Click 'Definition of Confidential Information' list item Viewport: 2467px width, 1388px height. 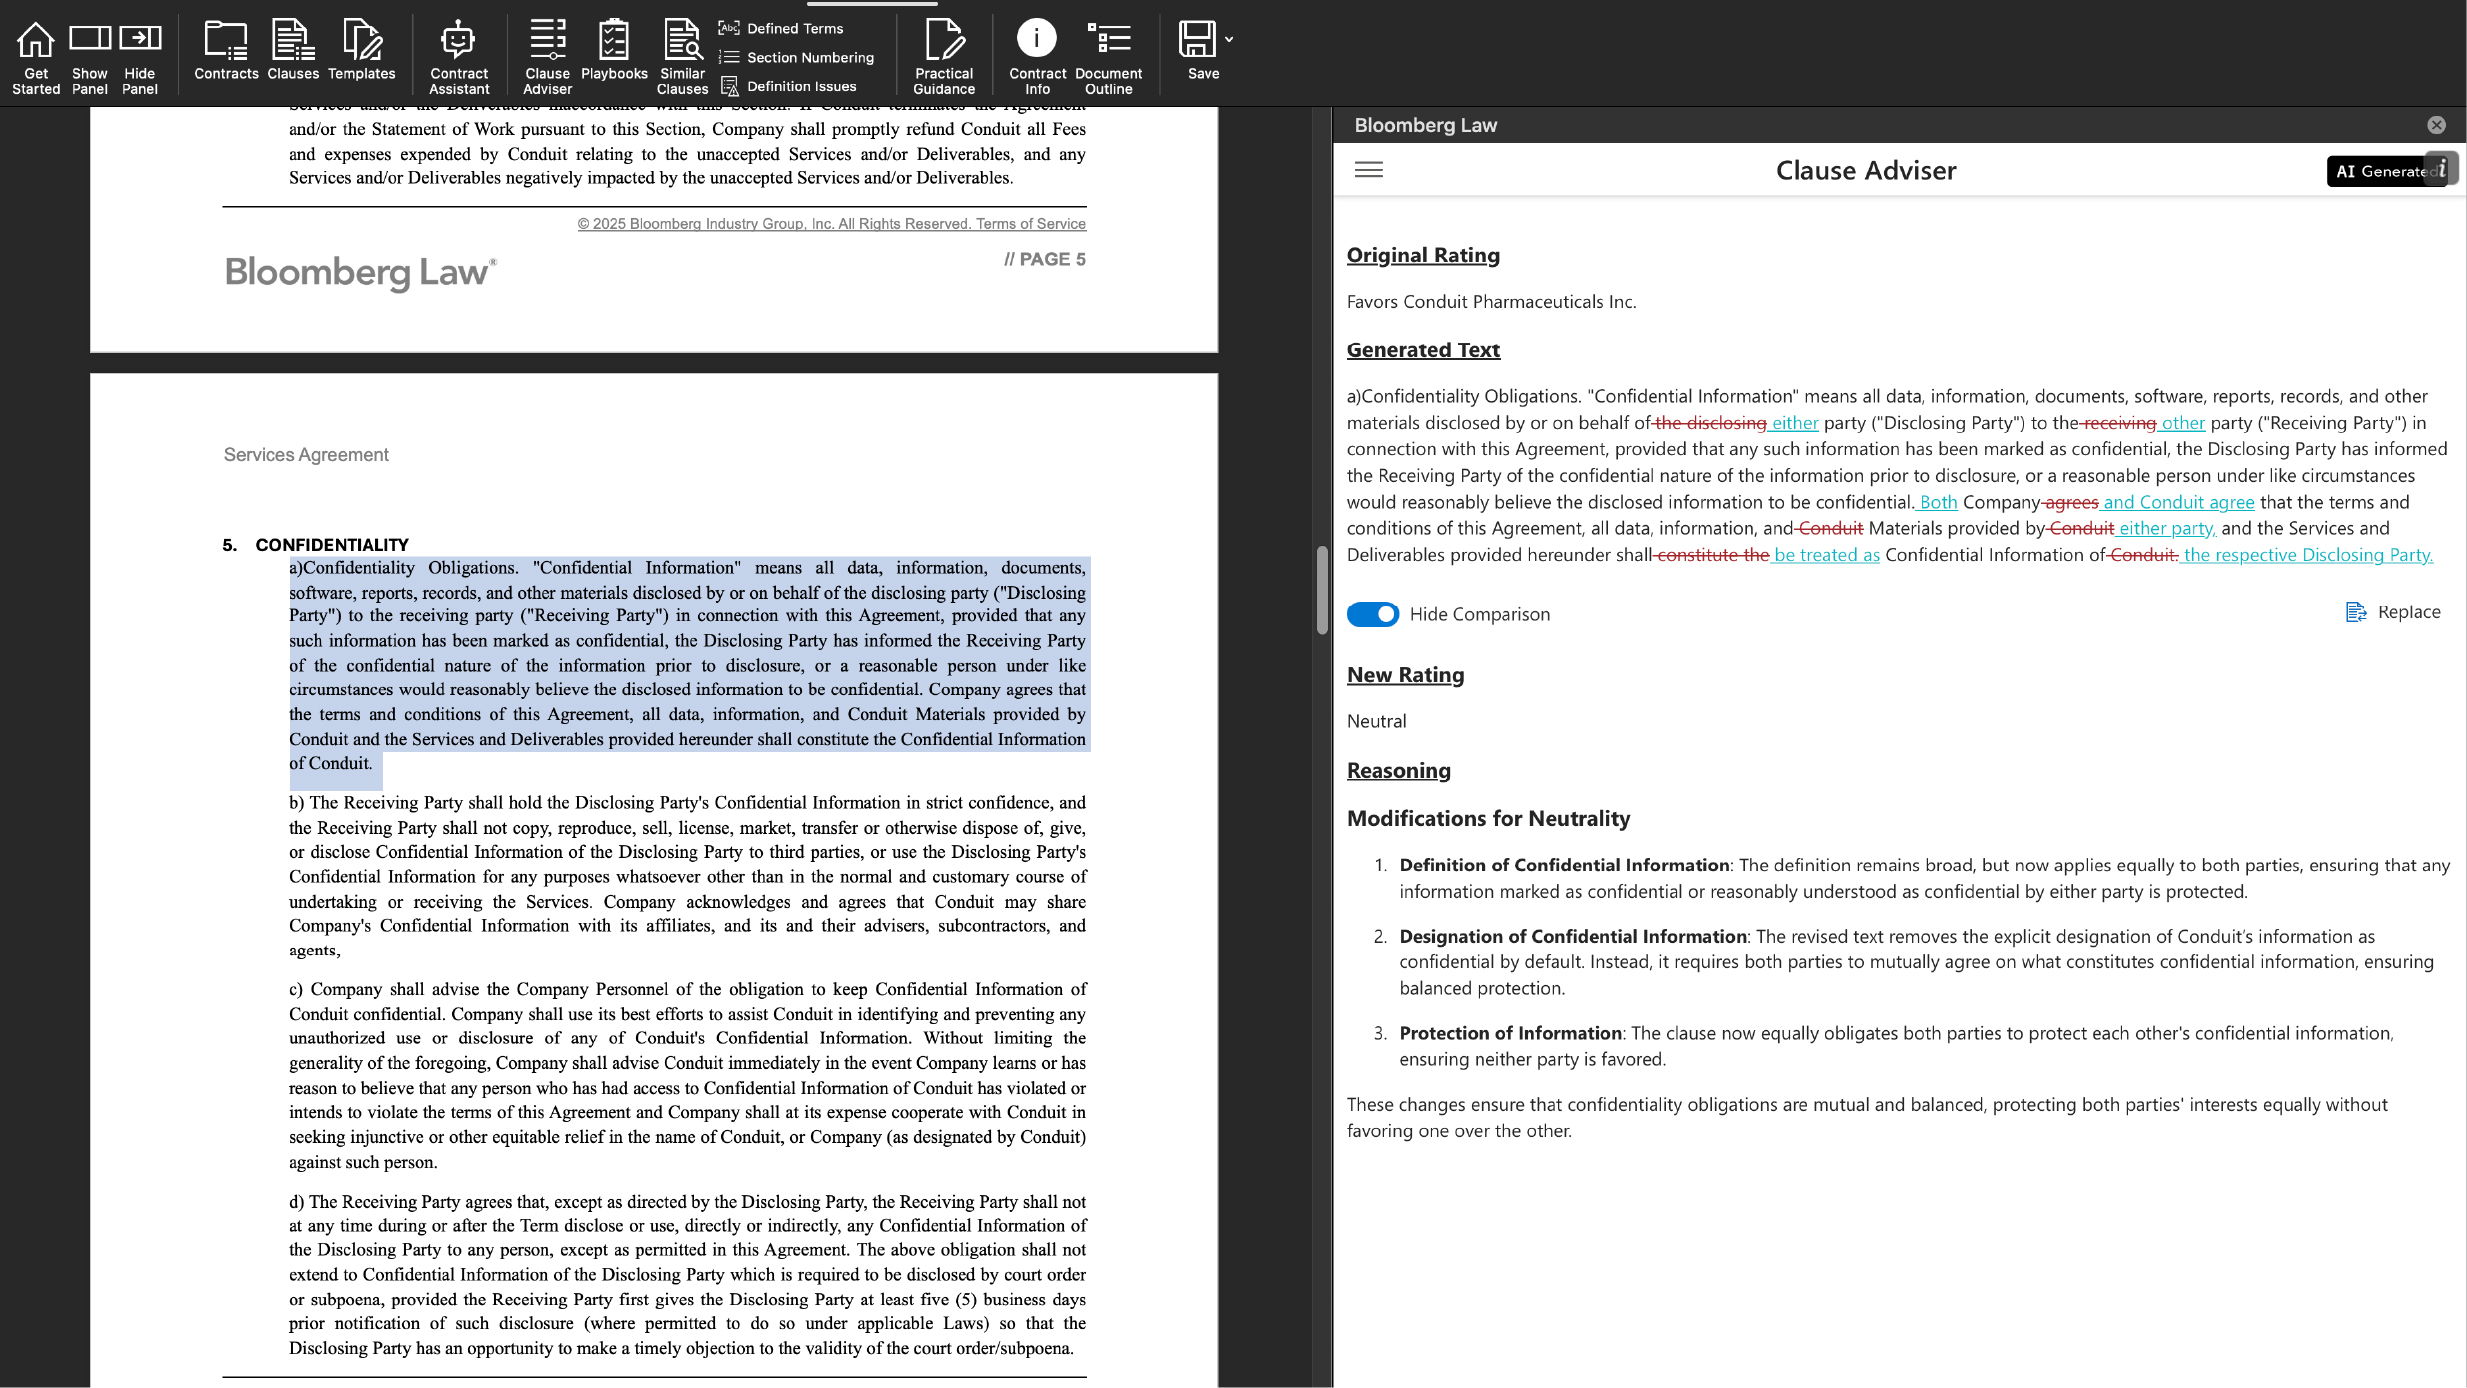tap(1925, 878)
